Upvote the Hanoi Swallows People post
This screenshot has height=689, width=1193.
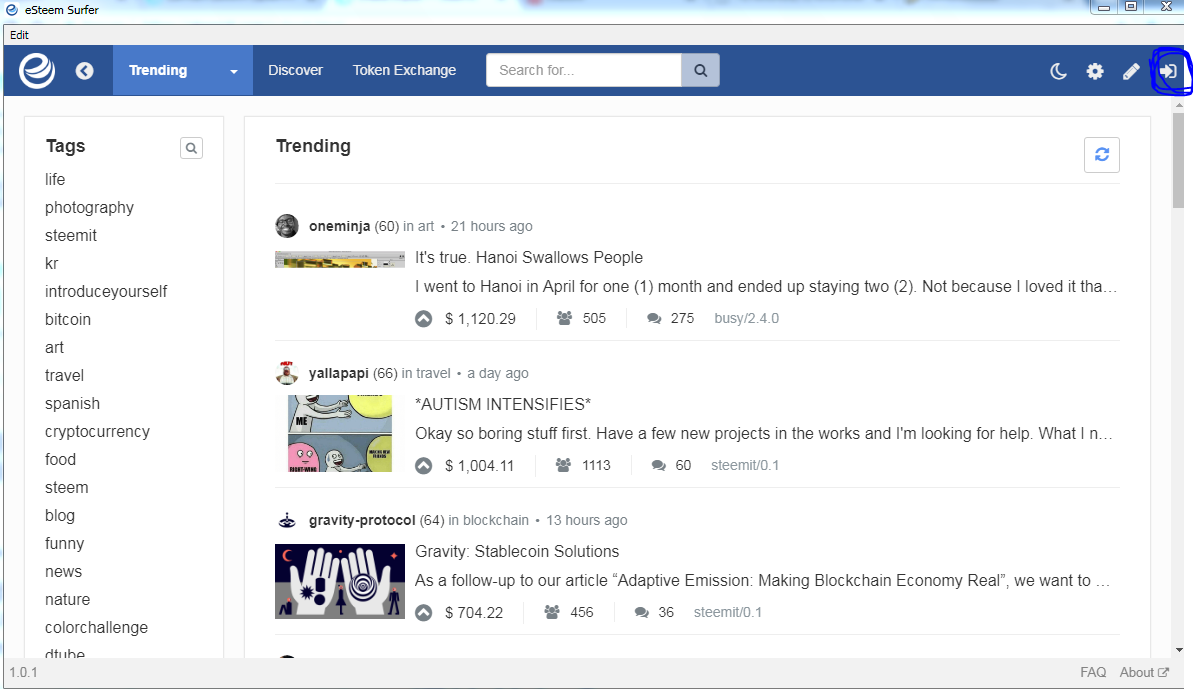pyautogui.click(x=424, y=319)
